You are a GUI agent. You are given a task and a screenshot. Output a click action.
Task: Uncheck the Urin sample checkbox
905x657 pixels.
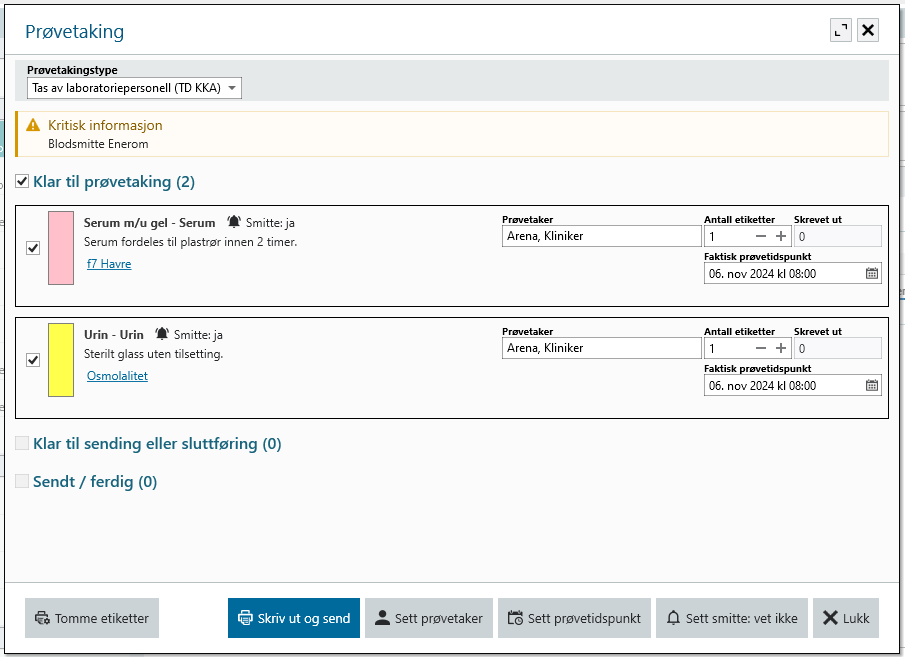click(33, 360)
